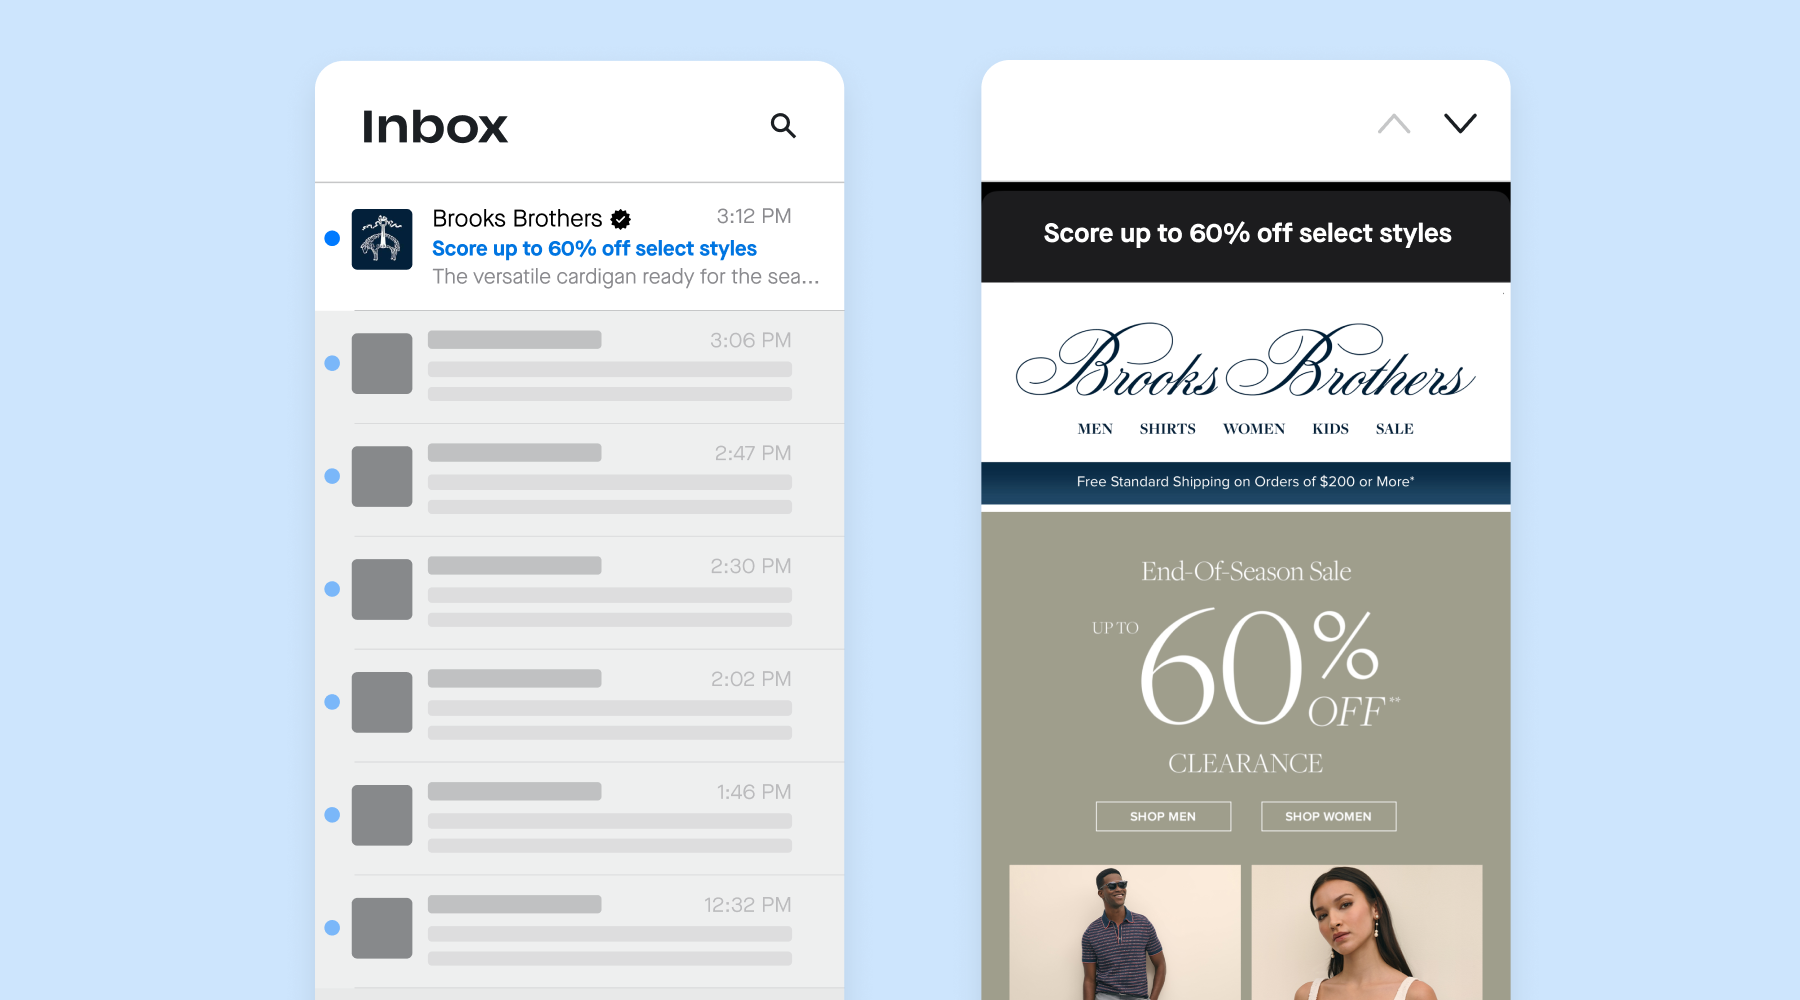This screenshot has width=1800, height=1000.
Task: Toggle the unread dot on the Brooks Brothers email
Action: 330,240
